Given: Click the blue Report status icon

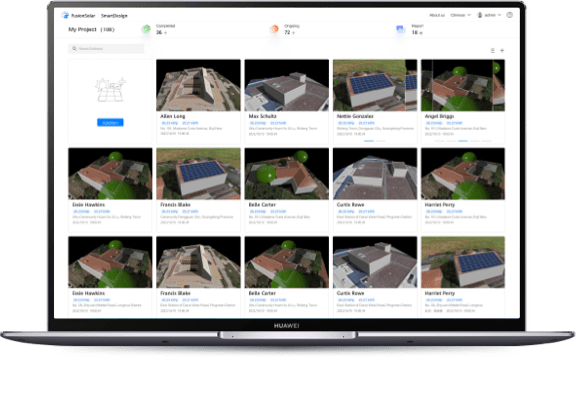Looking at the screenshot, I should pyautogui.click(x=400, y=29).
